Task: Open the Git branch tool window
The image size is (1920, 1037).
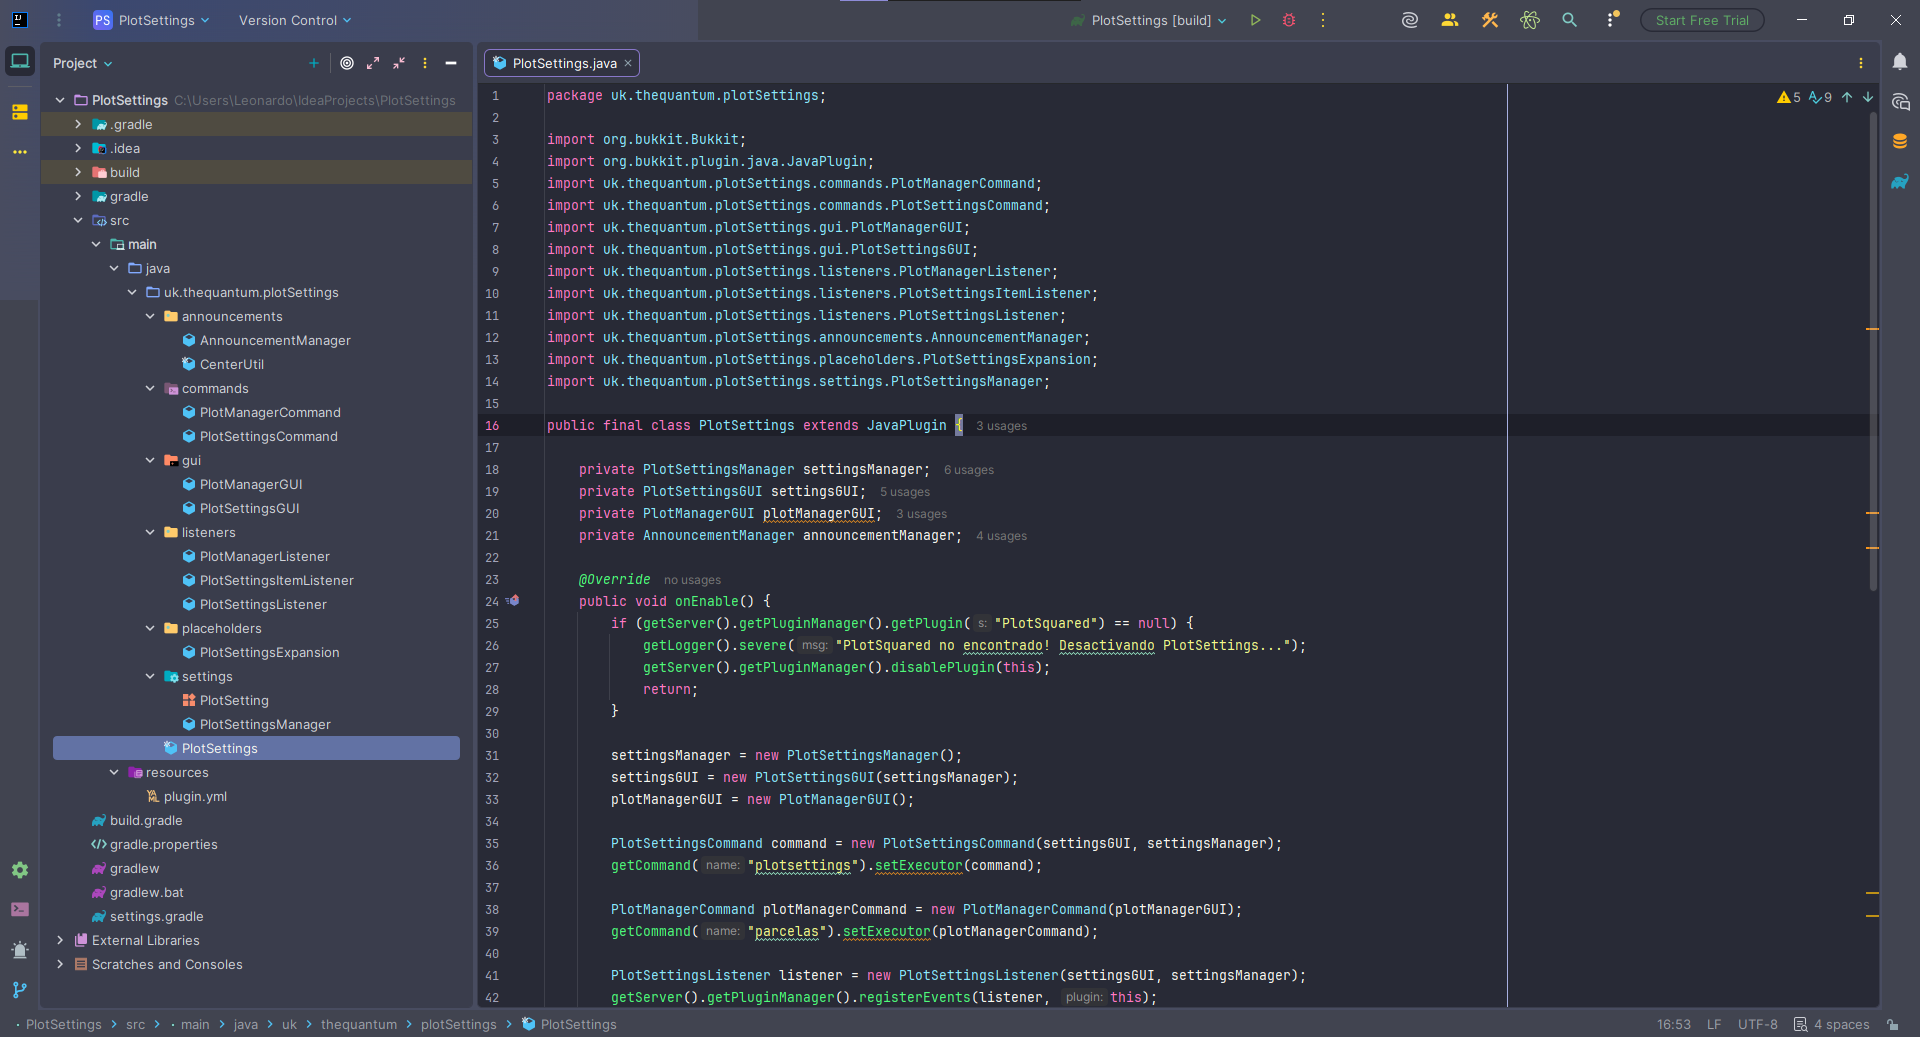Action: coord(20,989)
